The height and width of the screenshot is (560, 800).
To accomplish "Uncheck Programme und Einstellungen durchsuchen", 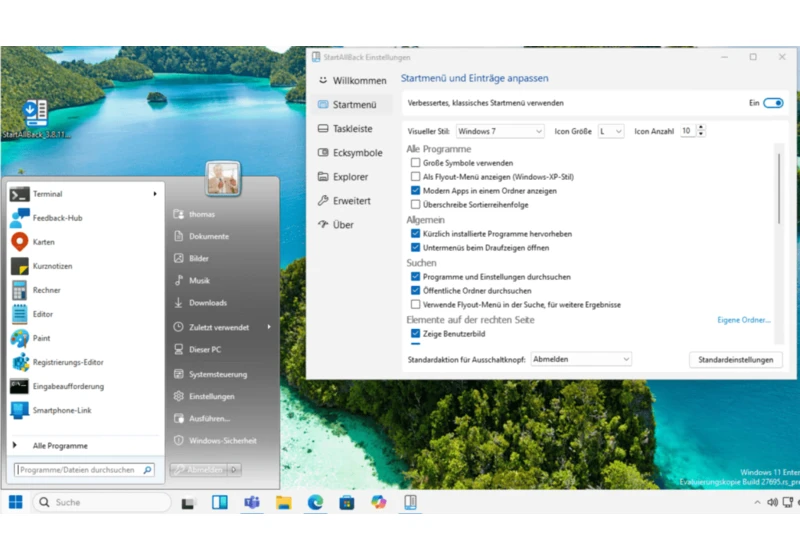I will (415, 276).
